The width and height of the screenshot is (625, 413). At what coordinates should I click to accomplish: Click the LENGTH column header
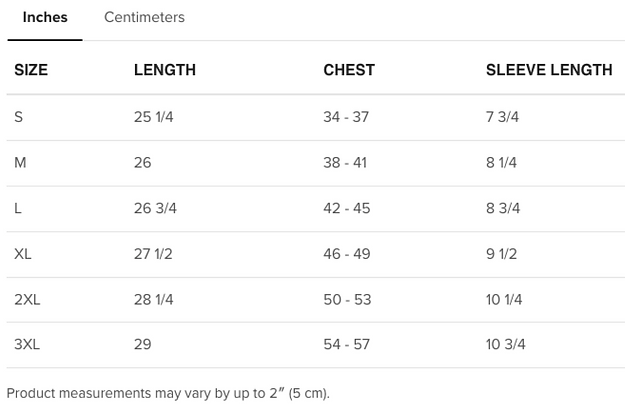click(165, 70)
